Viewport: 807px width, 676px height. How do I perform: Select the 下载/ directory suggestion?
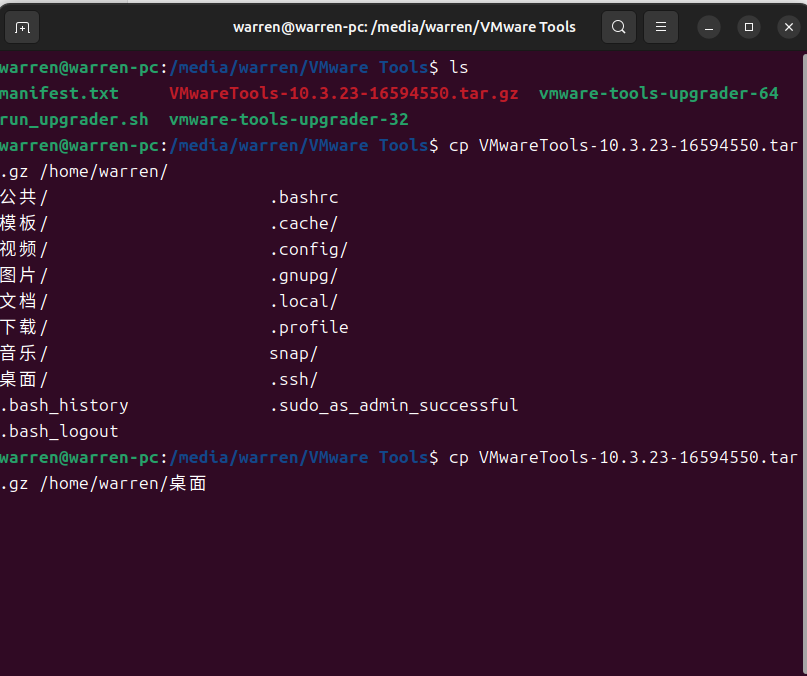pos(24,327)
